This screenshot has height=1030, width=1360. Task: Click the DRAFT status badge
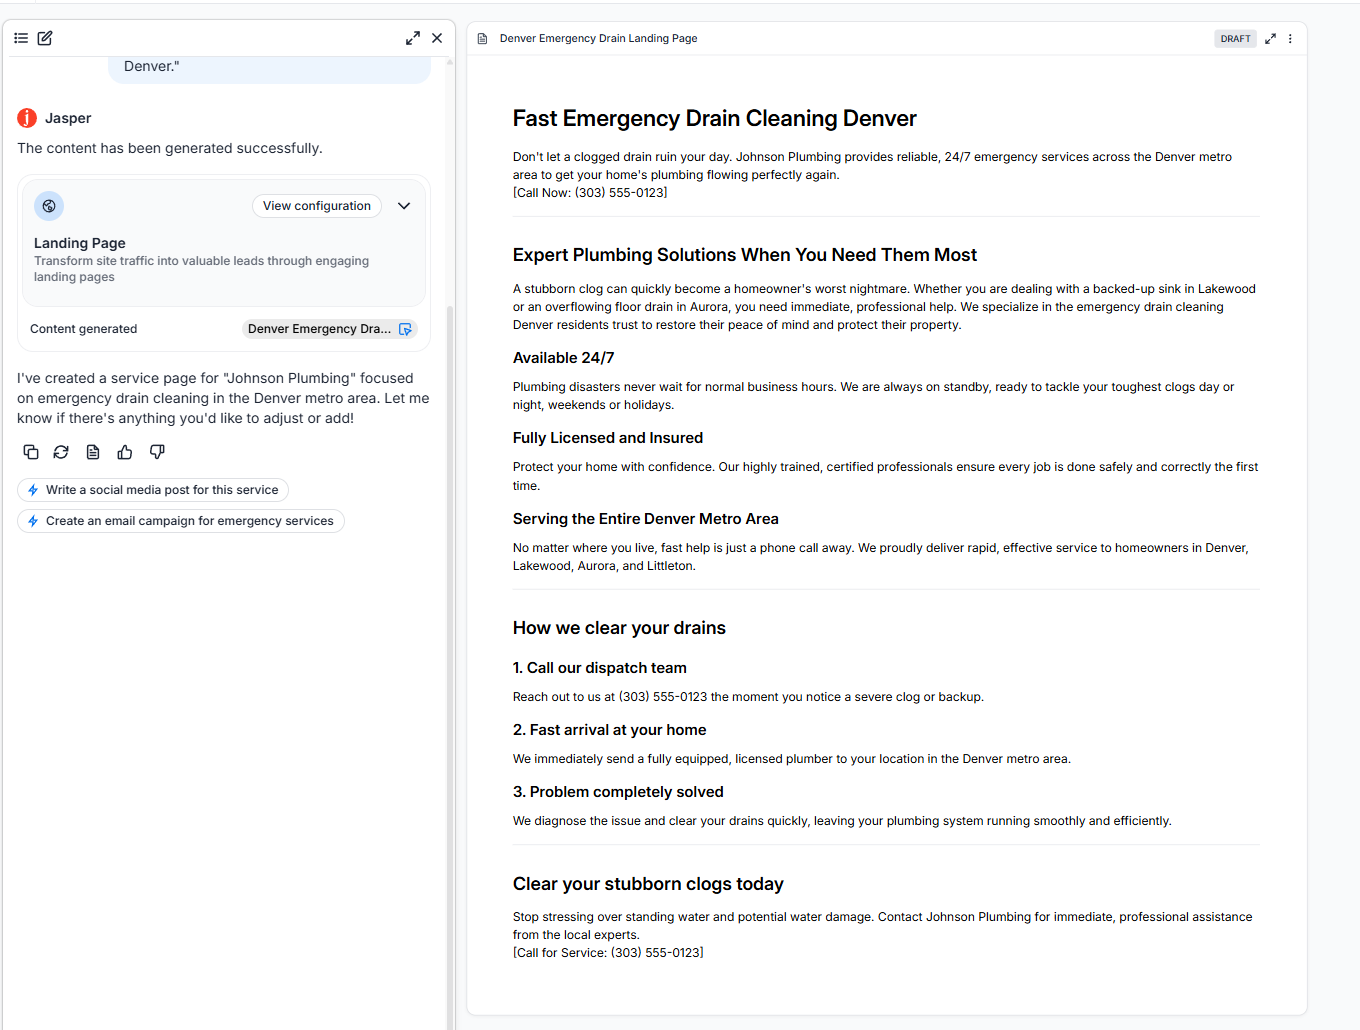[1235, 39]
